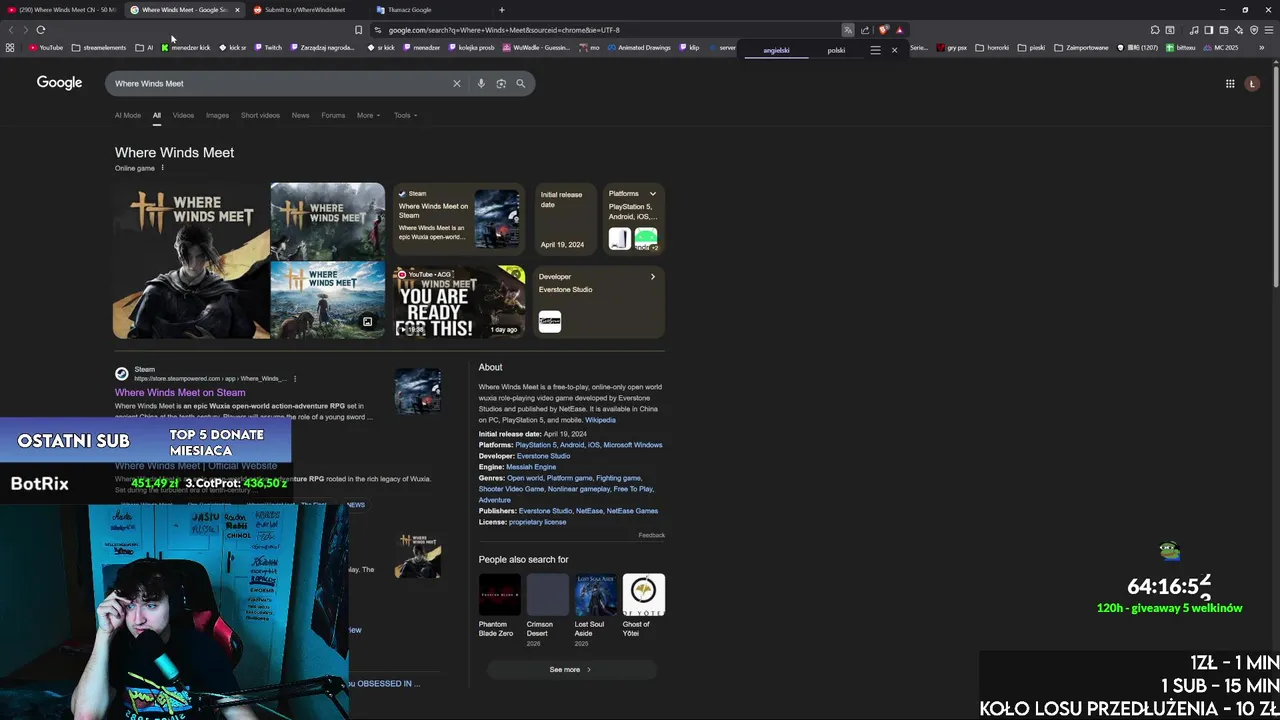Open Lost Soul Aside thumbnail
Viewport: 1280px width, 720px height.
click(x=595, y=595)
